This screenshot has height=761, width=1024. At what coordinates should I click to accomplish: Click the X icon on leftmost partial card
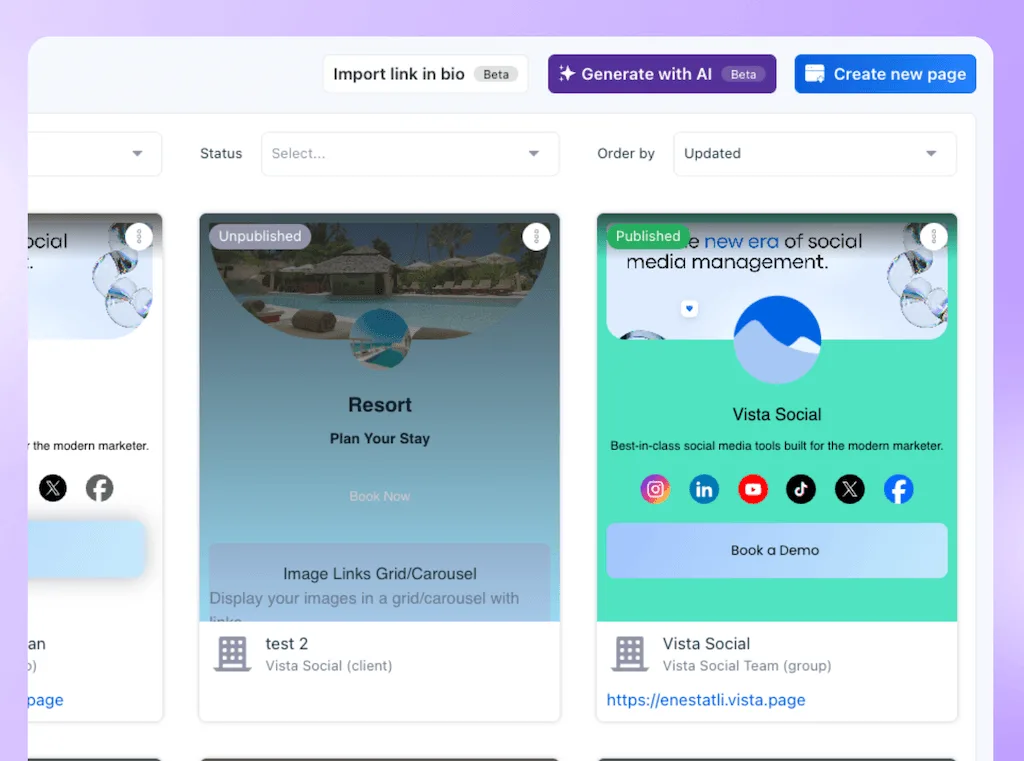pyautogui.click(x=53, y=488)
